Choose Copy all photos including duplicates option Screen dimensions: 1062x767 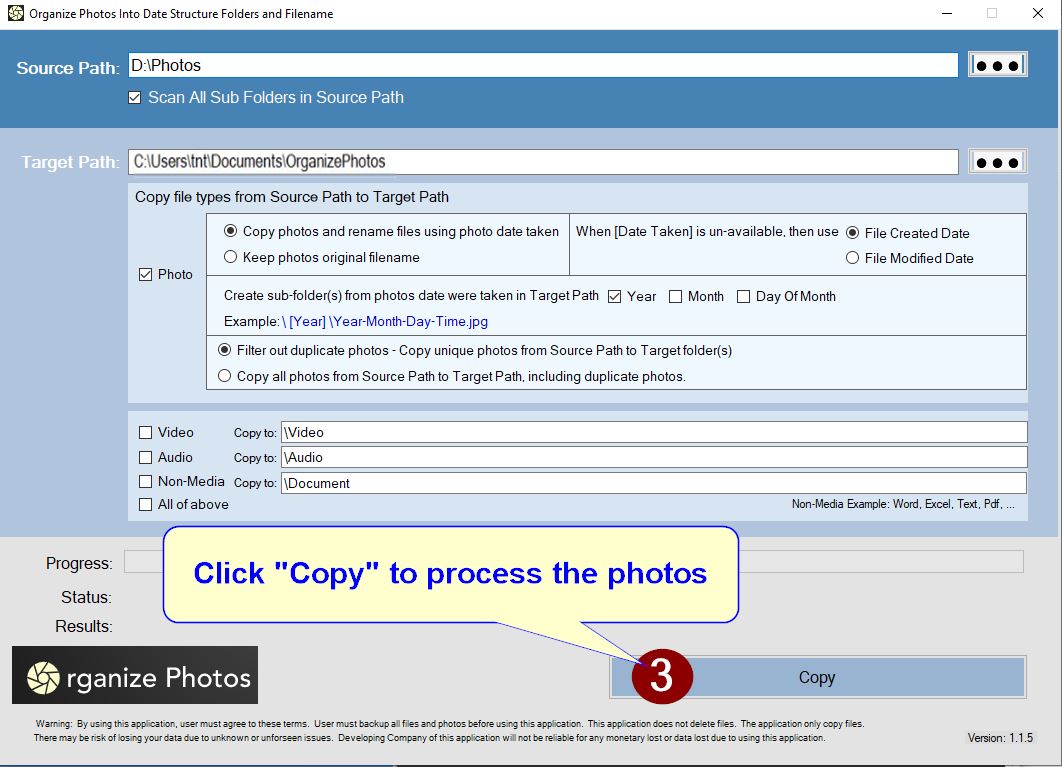(225, 377)
